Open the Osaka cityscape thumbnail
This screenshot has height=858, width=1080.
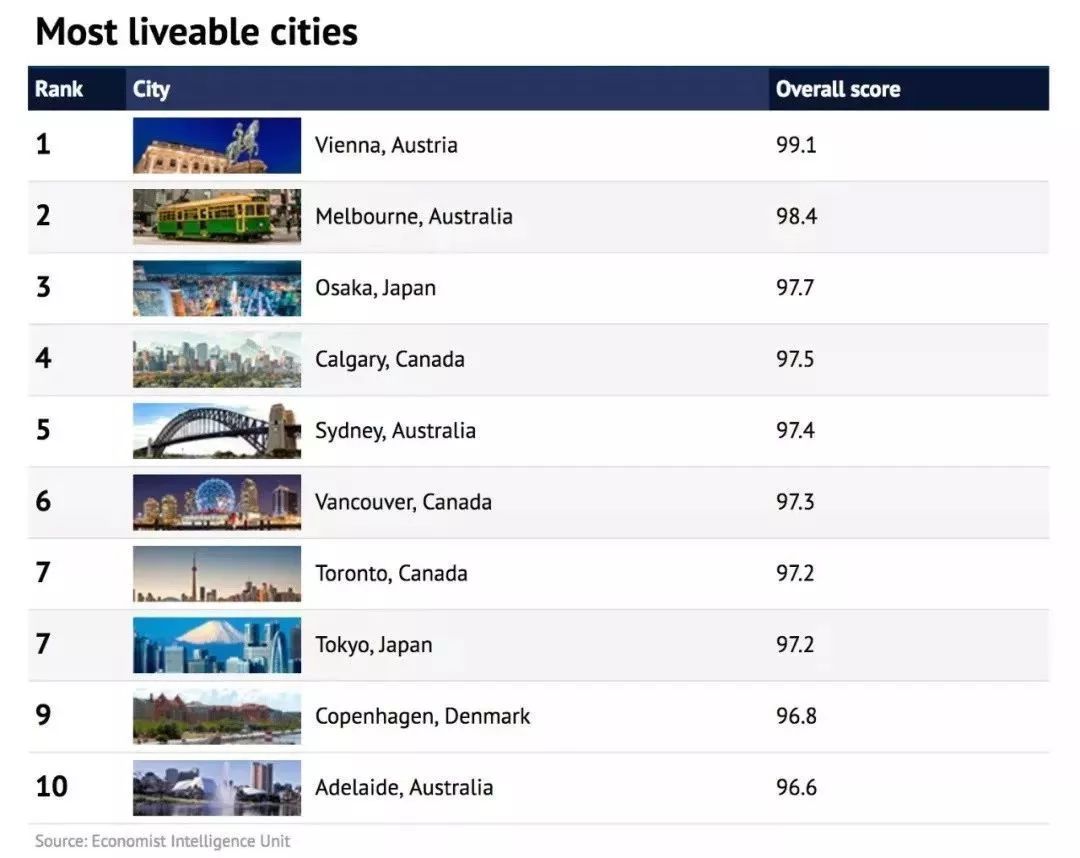(x=217, y=288)
